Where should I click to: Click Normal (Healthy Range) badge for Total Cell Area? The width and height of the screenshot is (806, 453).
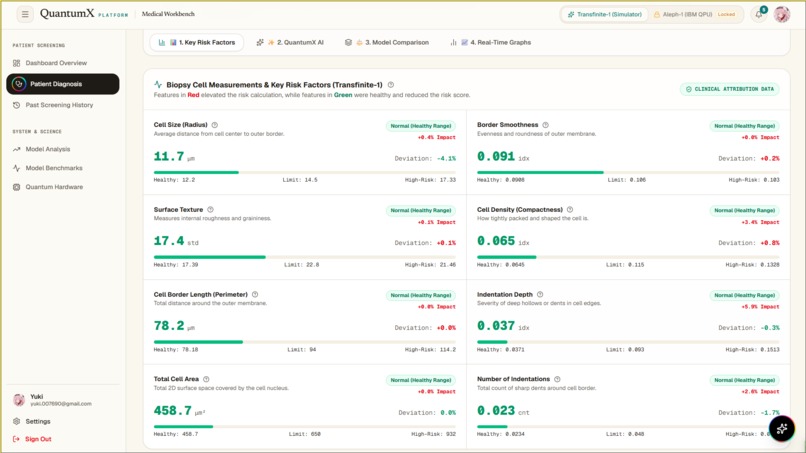[x=420, y=380]
